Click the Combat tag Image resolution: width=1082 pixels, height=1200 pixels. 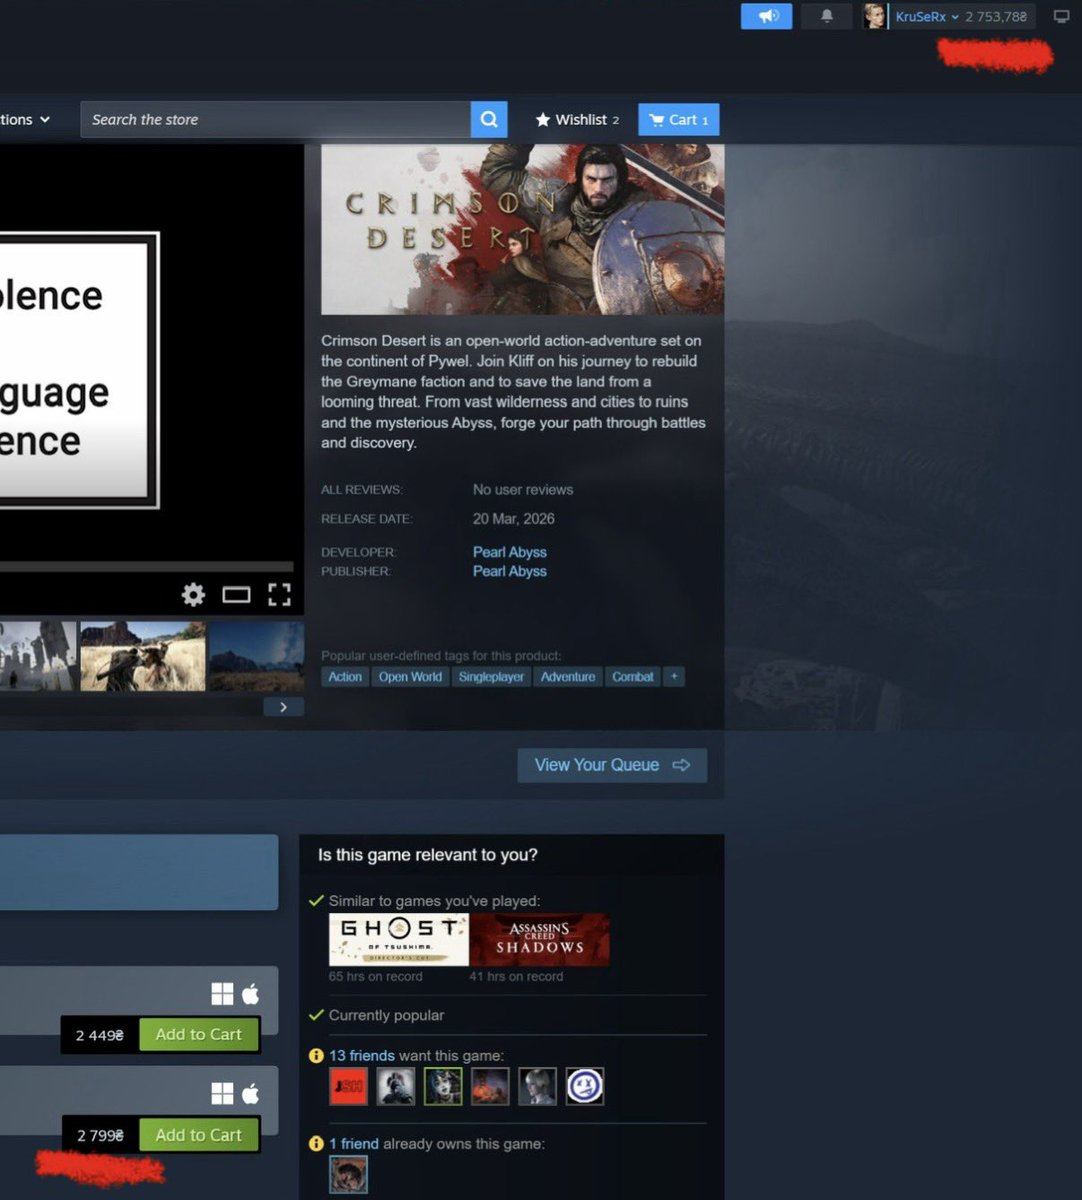pos(633,677)
